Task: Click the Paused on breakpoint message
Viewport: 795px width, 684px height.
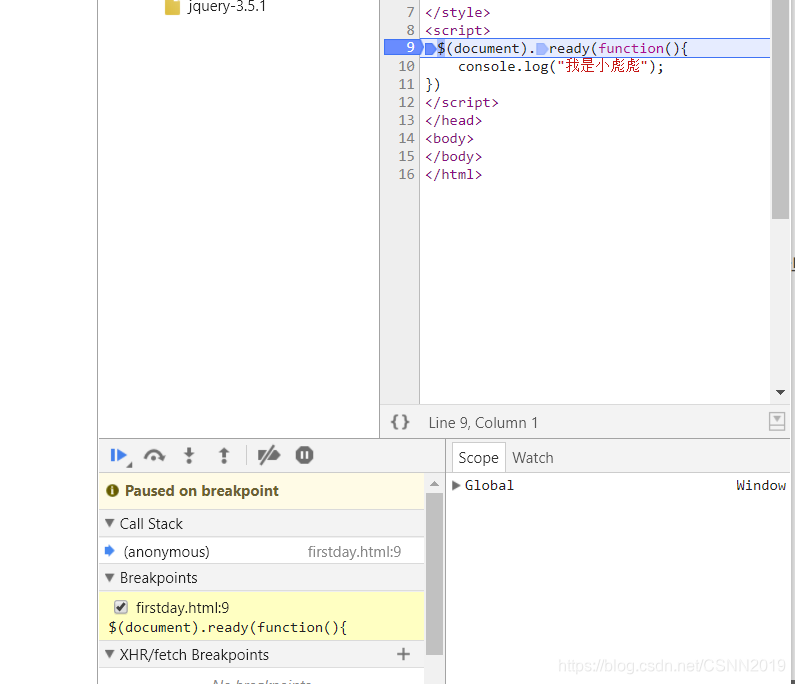Action: 201,491
